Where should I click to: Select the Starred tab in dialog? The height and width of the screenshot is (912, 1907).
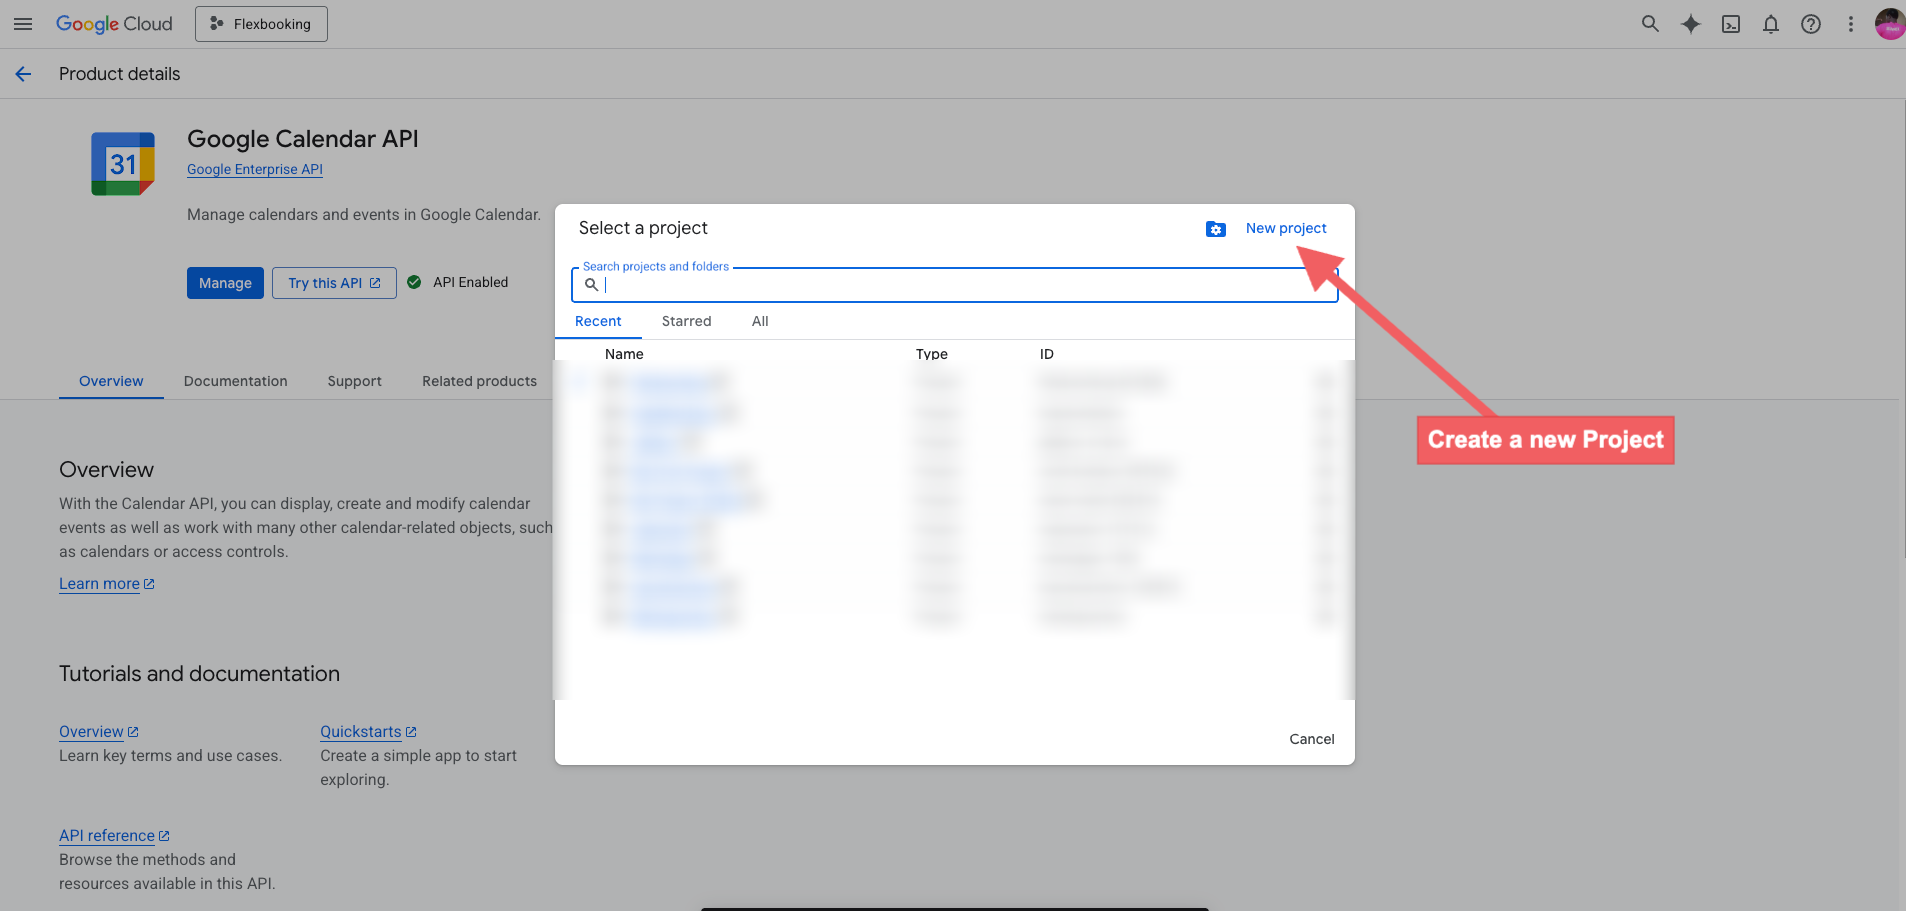click(x=687, y=321)
